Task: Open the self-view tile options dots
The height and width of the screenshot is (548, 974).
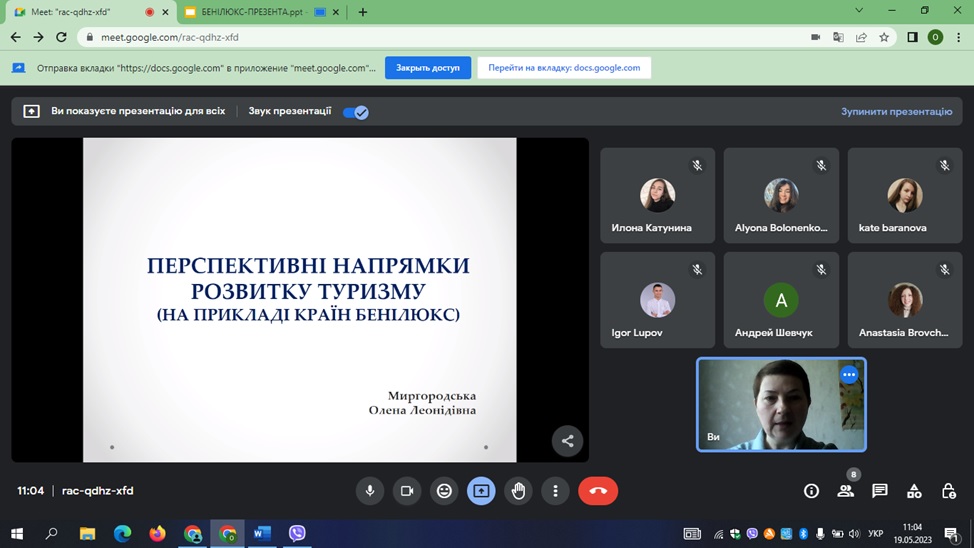Action: tap(849, 375)
